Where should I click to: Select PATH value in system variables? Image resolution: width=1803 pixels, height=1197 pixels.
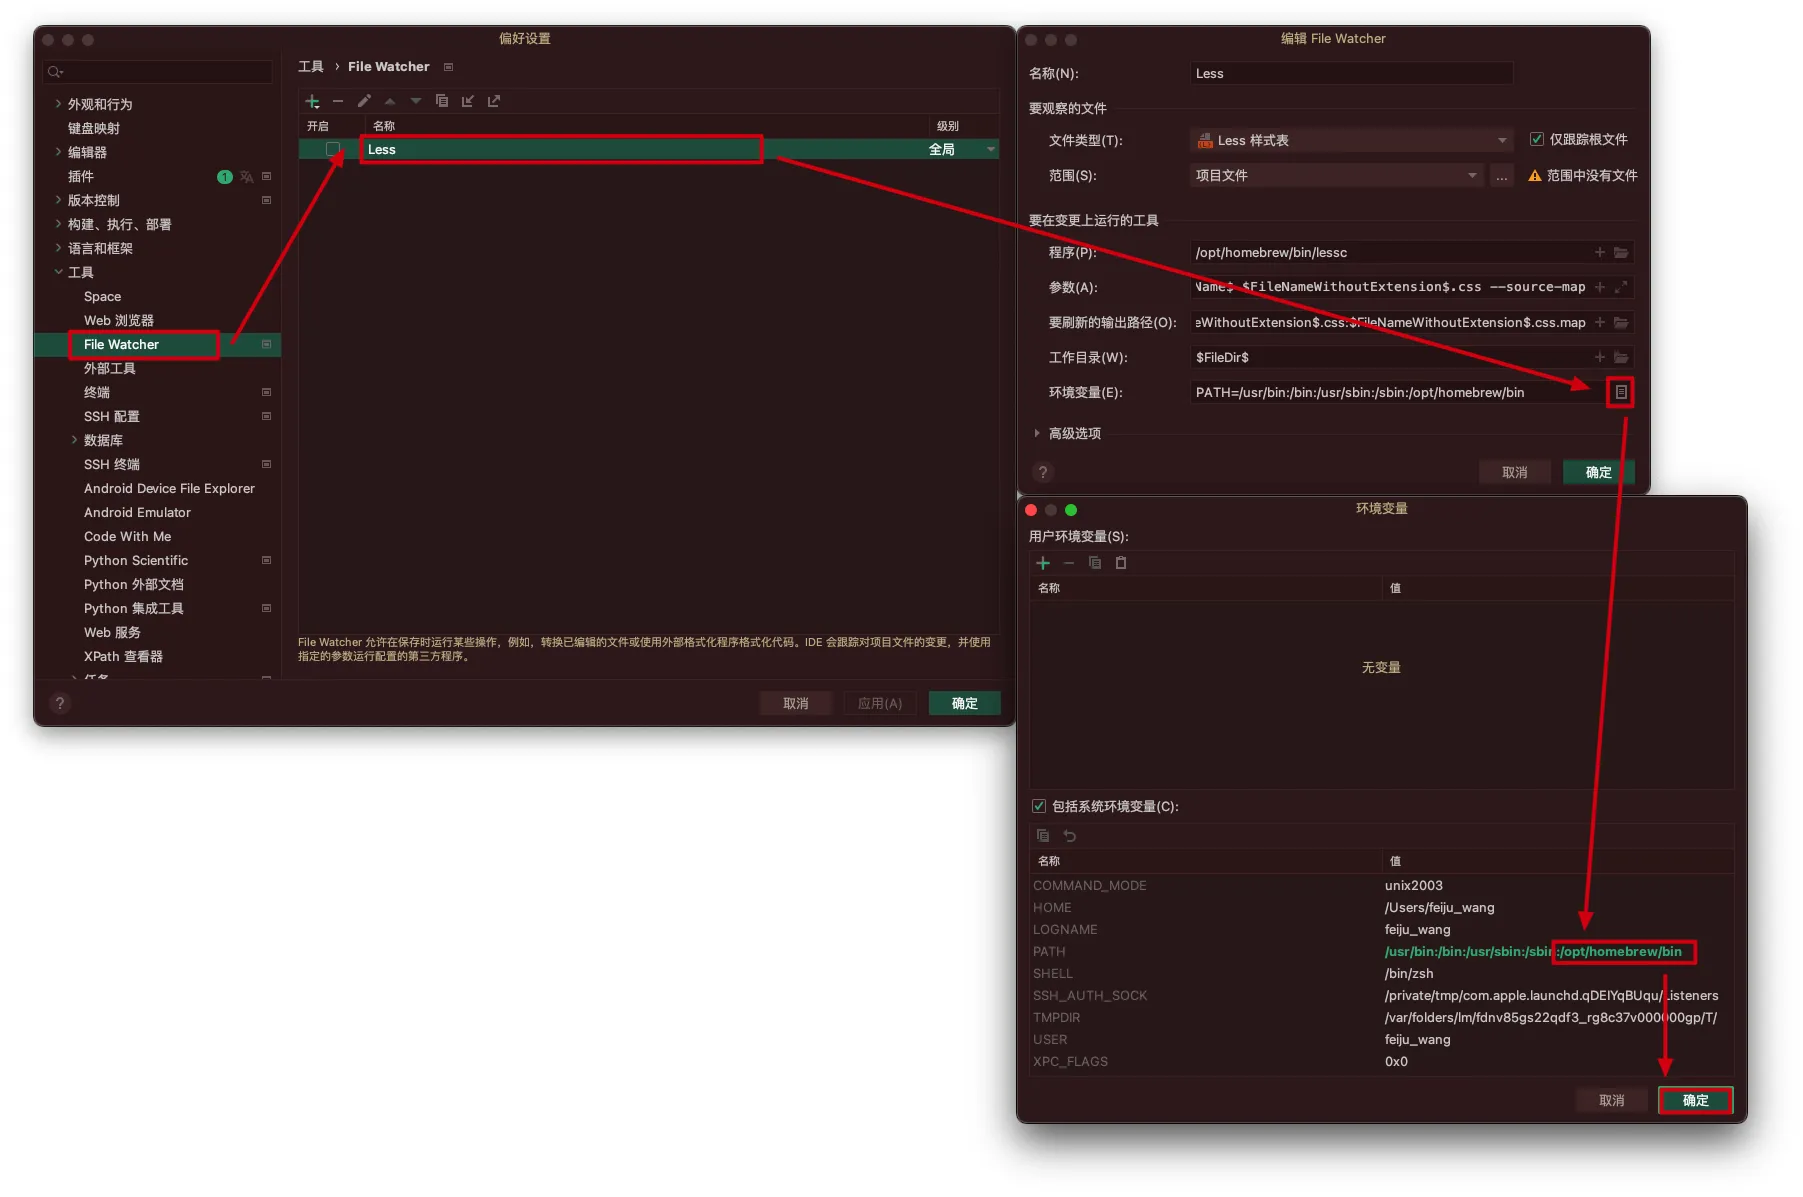[1533, 951]
